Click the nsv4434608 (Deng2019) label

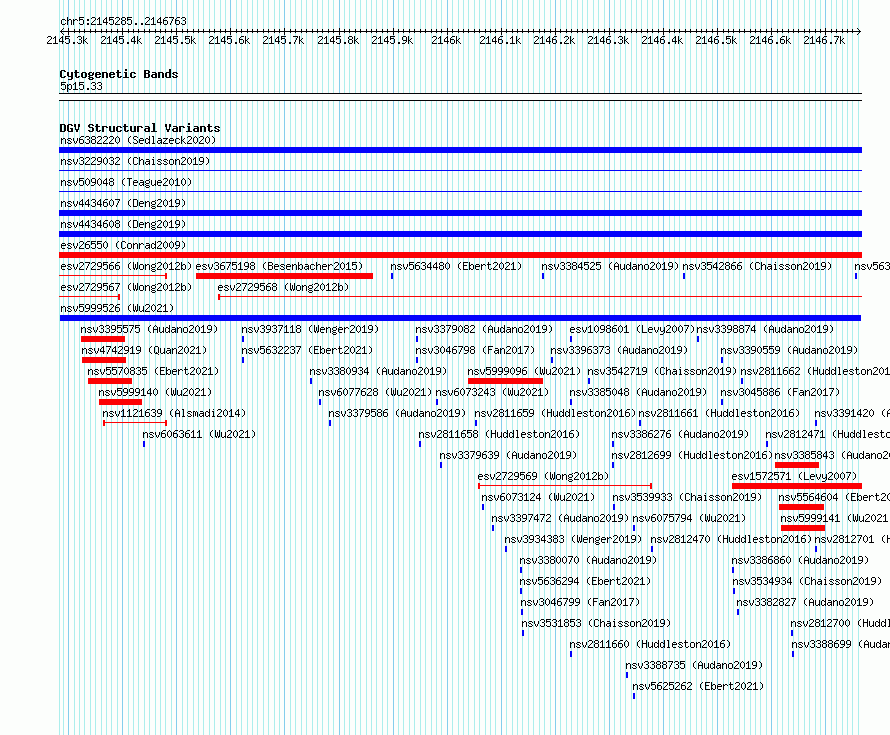click(x=123, y=224)
